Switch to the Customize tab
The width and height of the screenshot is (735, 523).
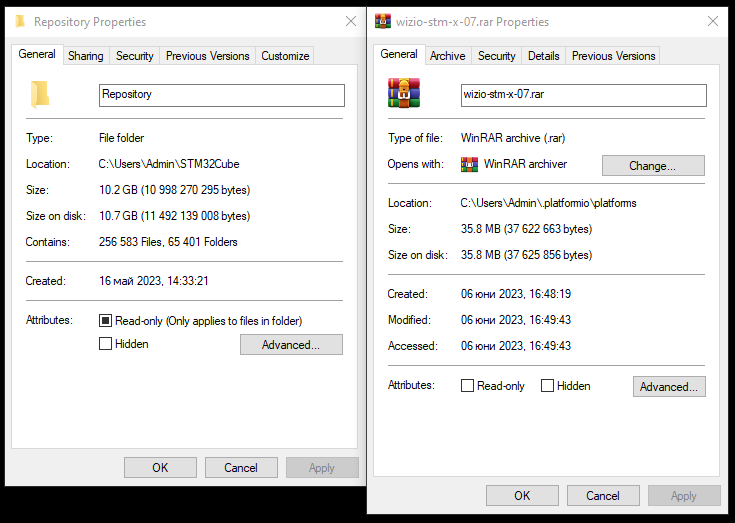285,56
